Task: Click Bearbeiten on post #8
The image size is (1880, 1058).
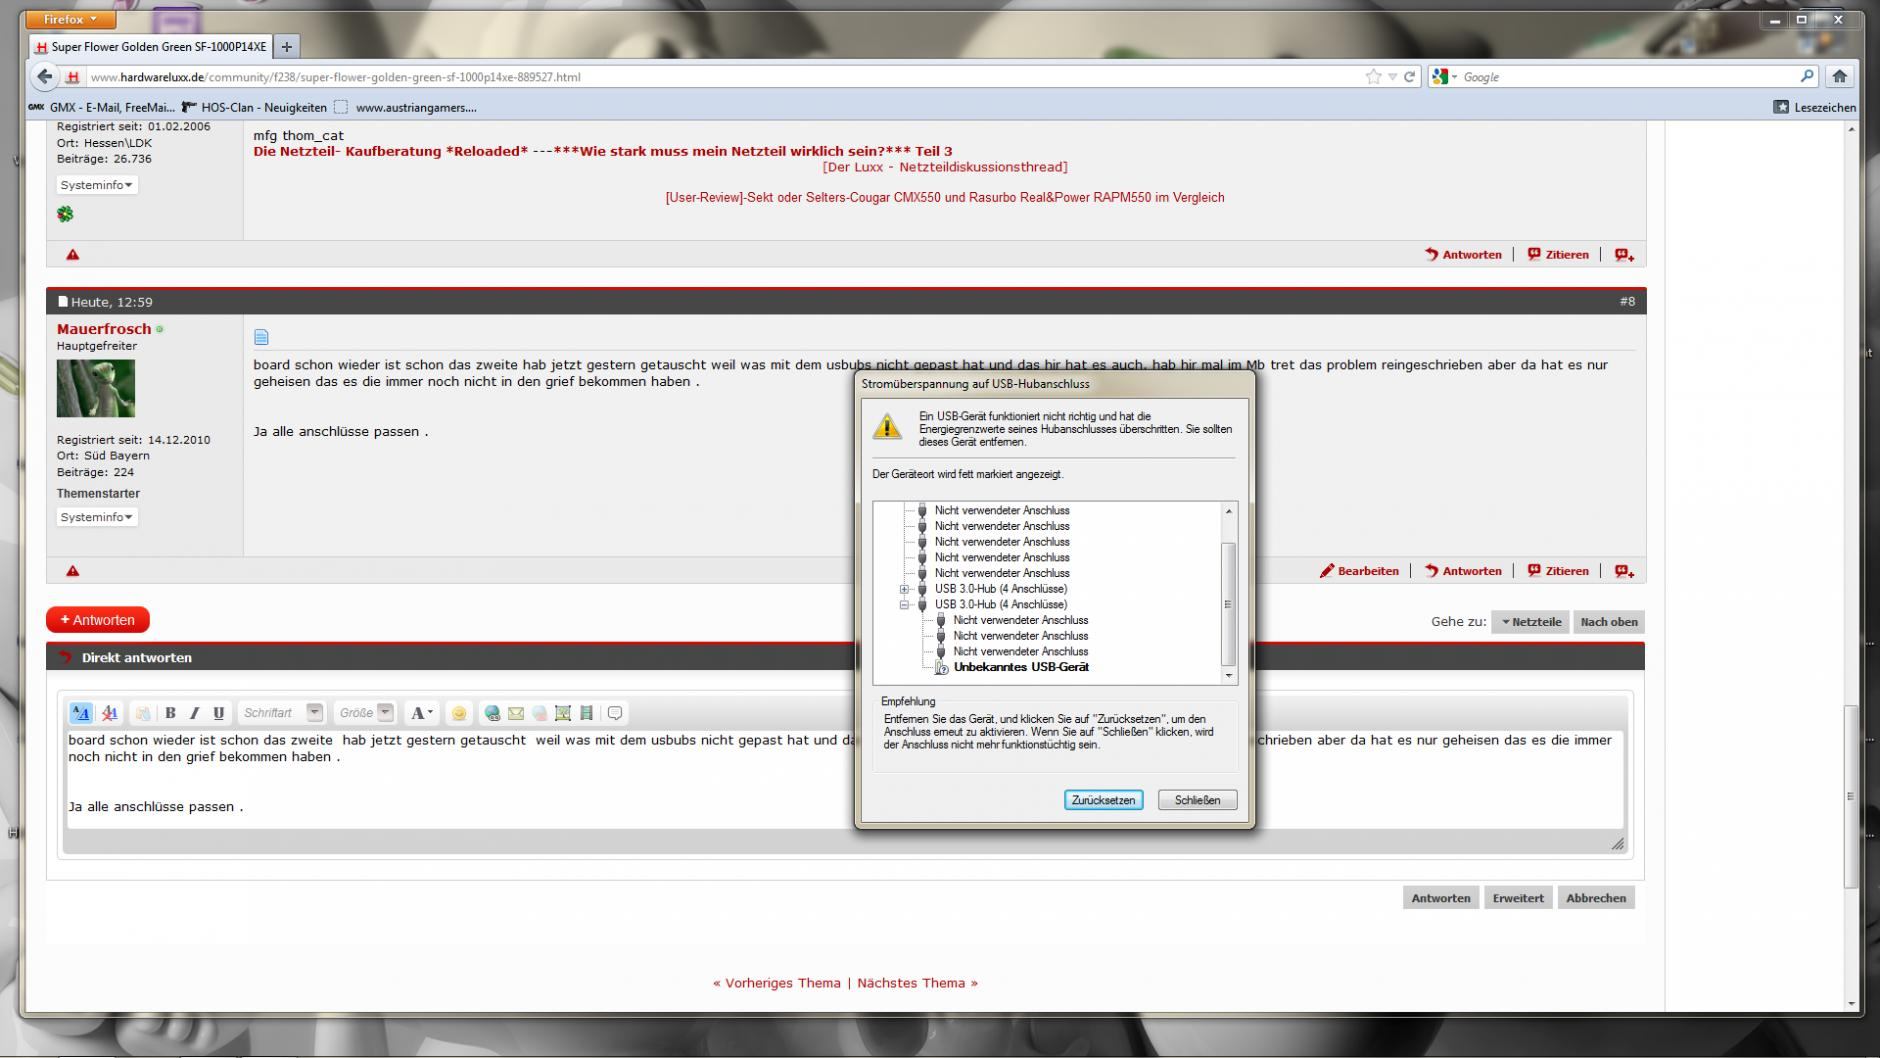Action: tap(1359, 571)
